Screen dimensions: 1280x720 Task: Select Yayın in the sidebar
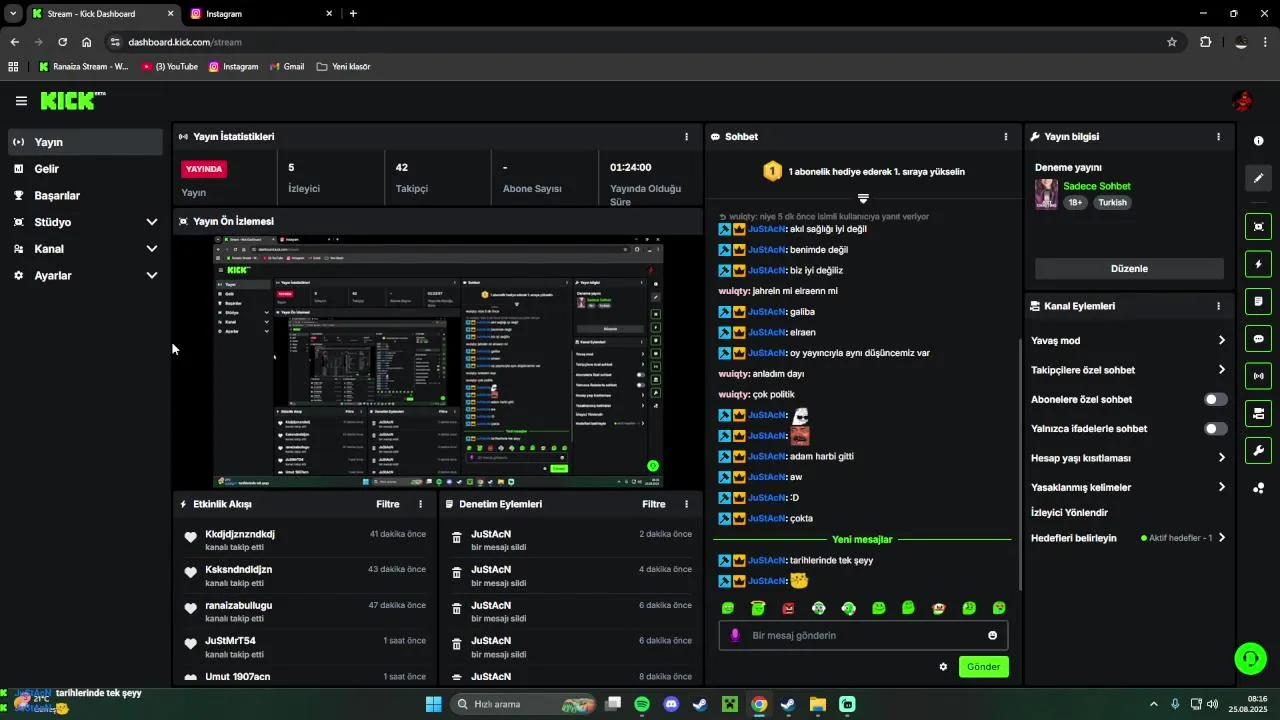tap(85, 142)
